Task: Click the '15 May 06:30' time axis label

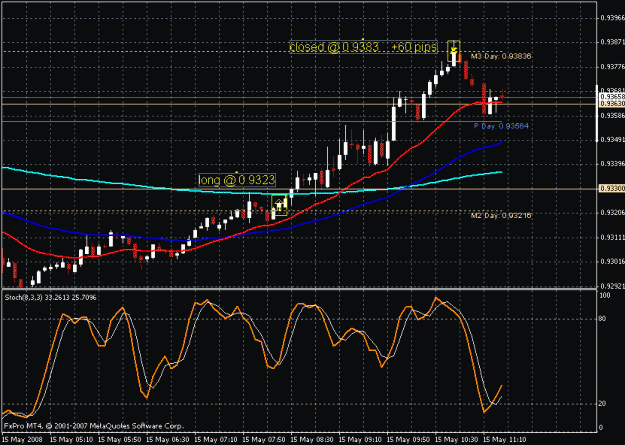Action: point(166,439)
